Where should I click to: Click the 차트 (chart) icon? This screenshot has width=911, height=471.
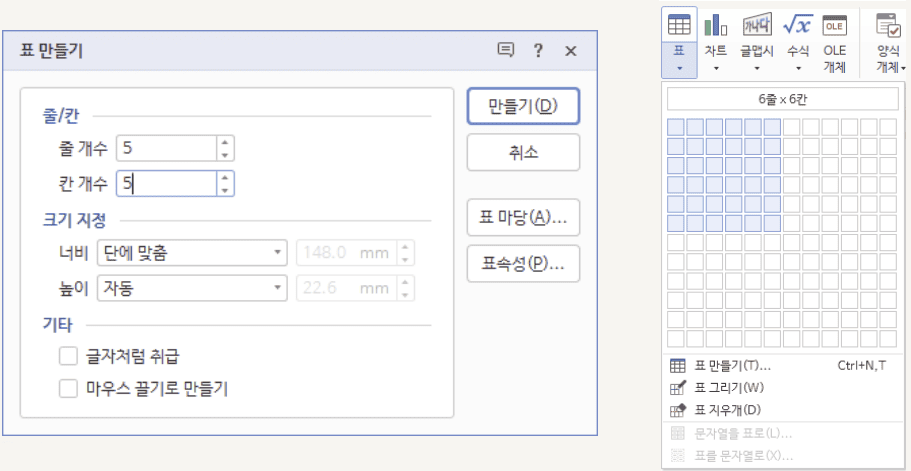[715, 26]
